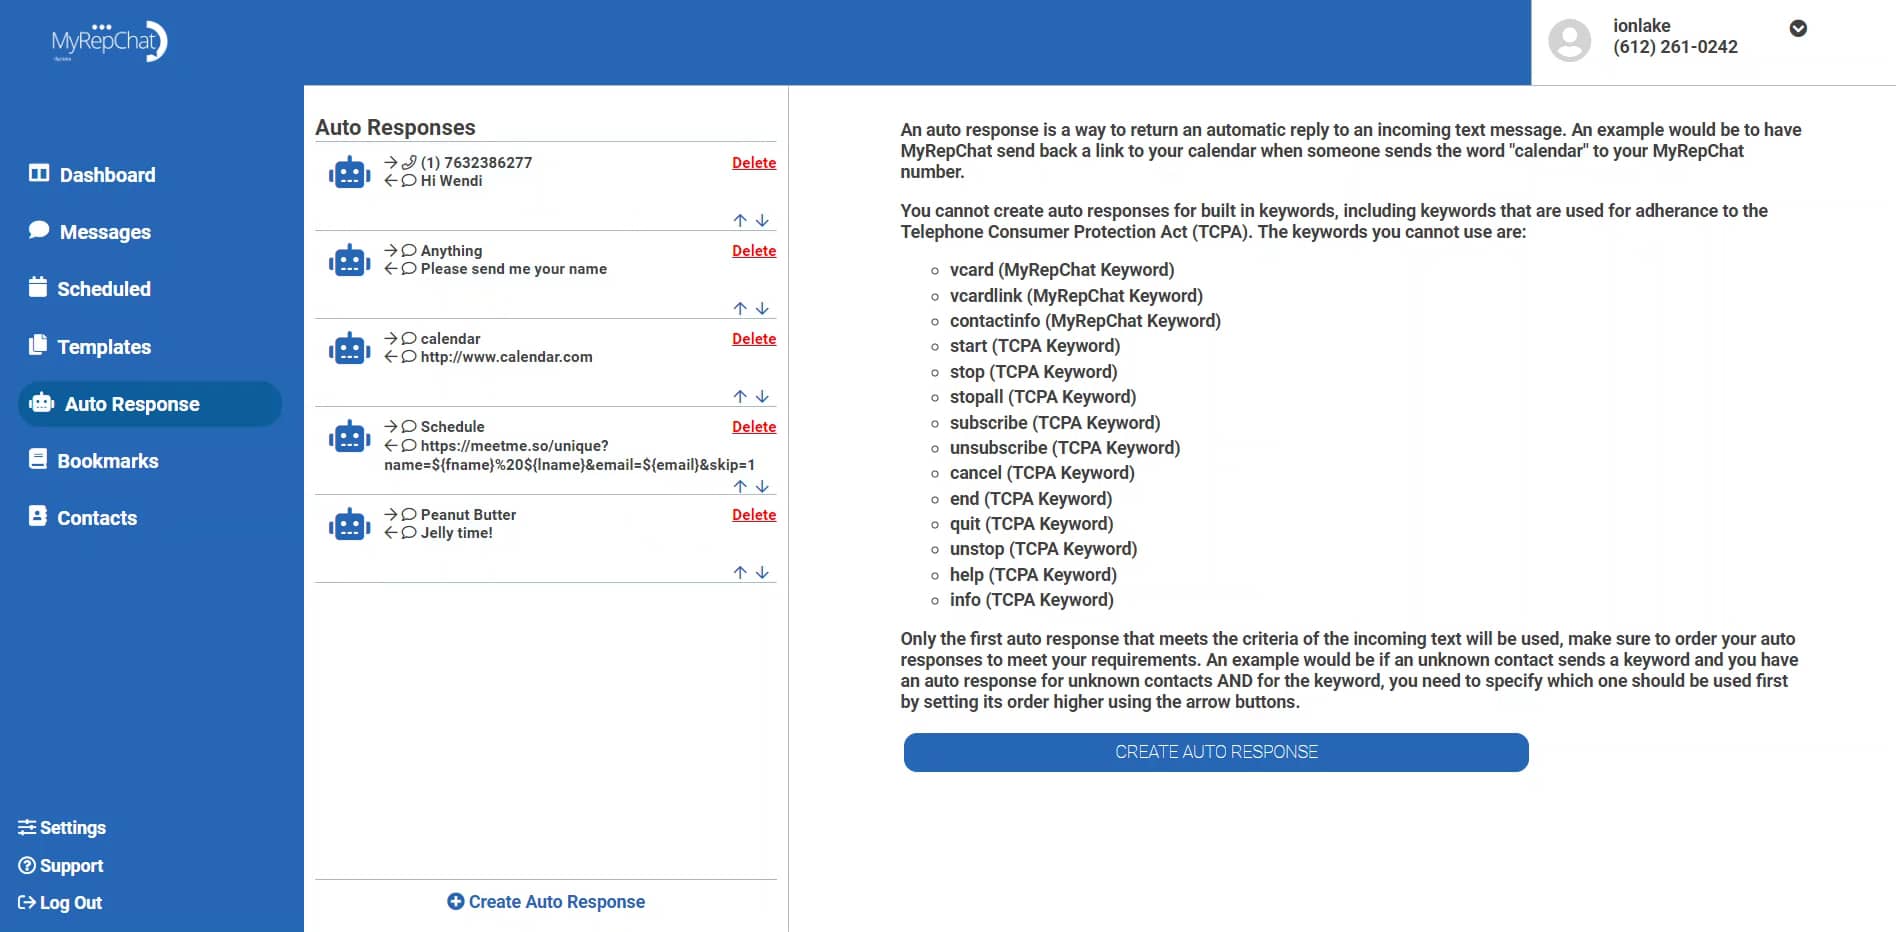The height and width of the screenshot is (932, 1896).
Task: Click the robot icon beside the Hi Wendi response
Action: point(349,172)
